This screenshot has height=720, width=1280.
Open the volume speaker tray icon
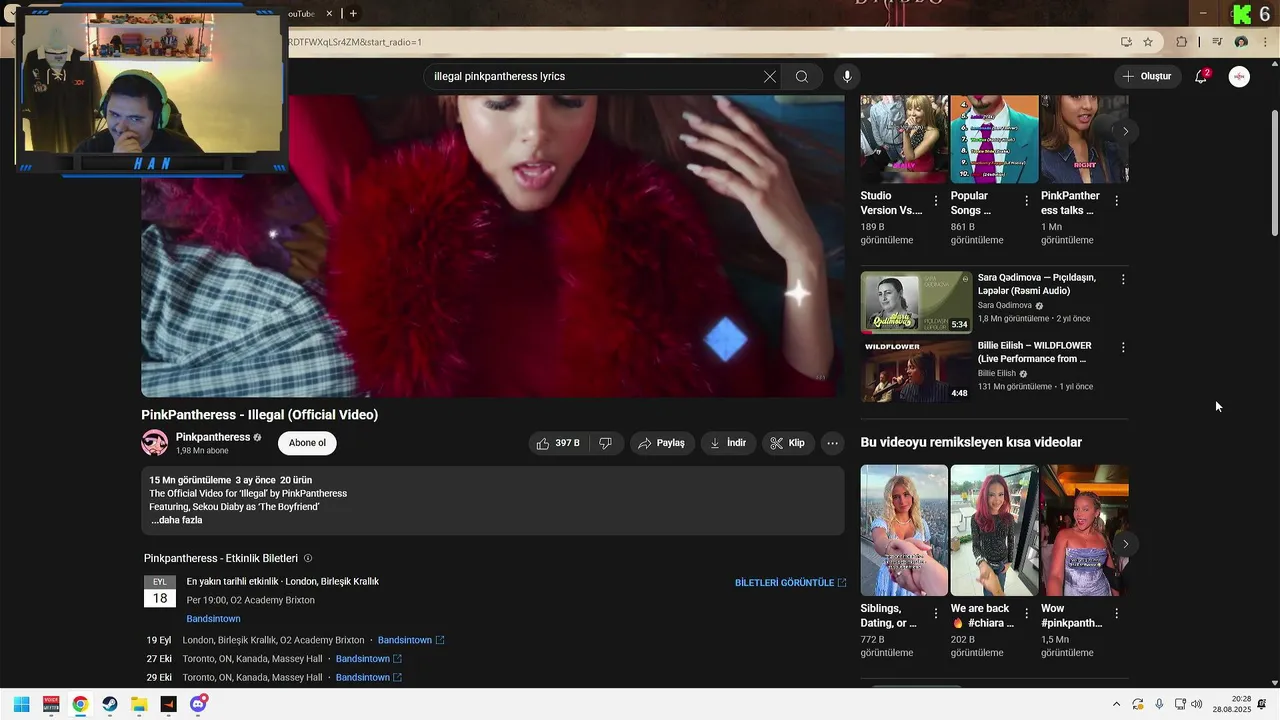(1197, 704)
